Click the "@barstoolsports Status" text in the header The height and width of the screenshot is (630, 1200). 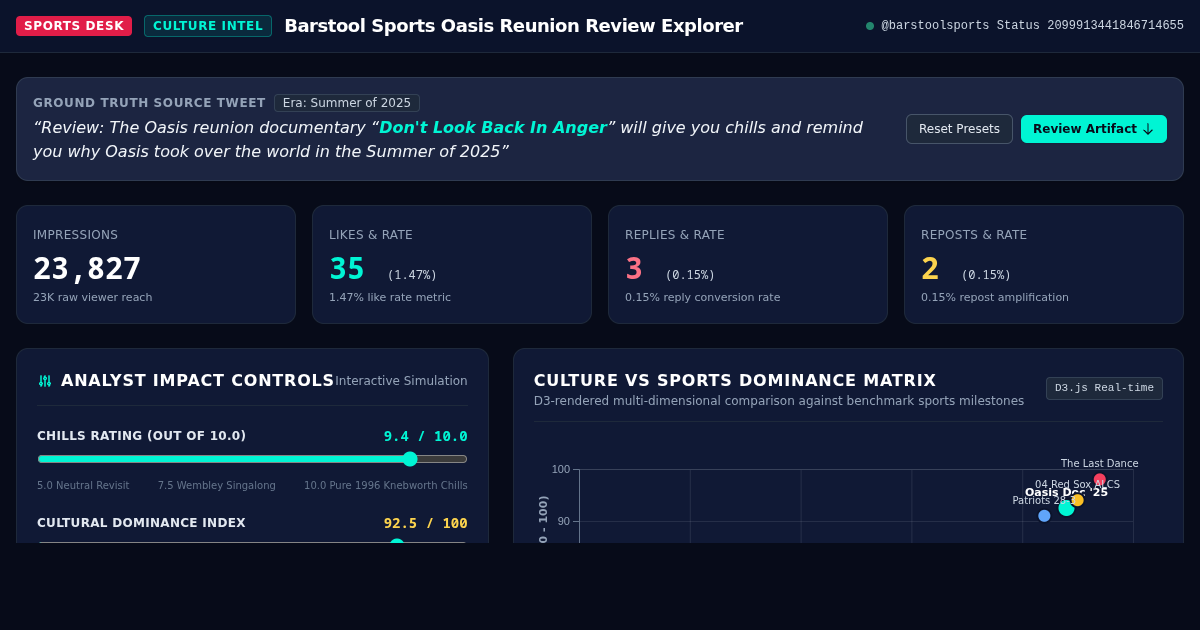[x=960, y=26]
